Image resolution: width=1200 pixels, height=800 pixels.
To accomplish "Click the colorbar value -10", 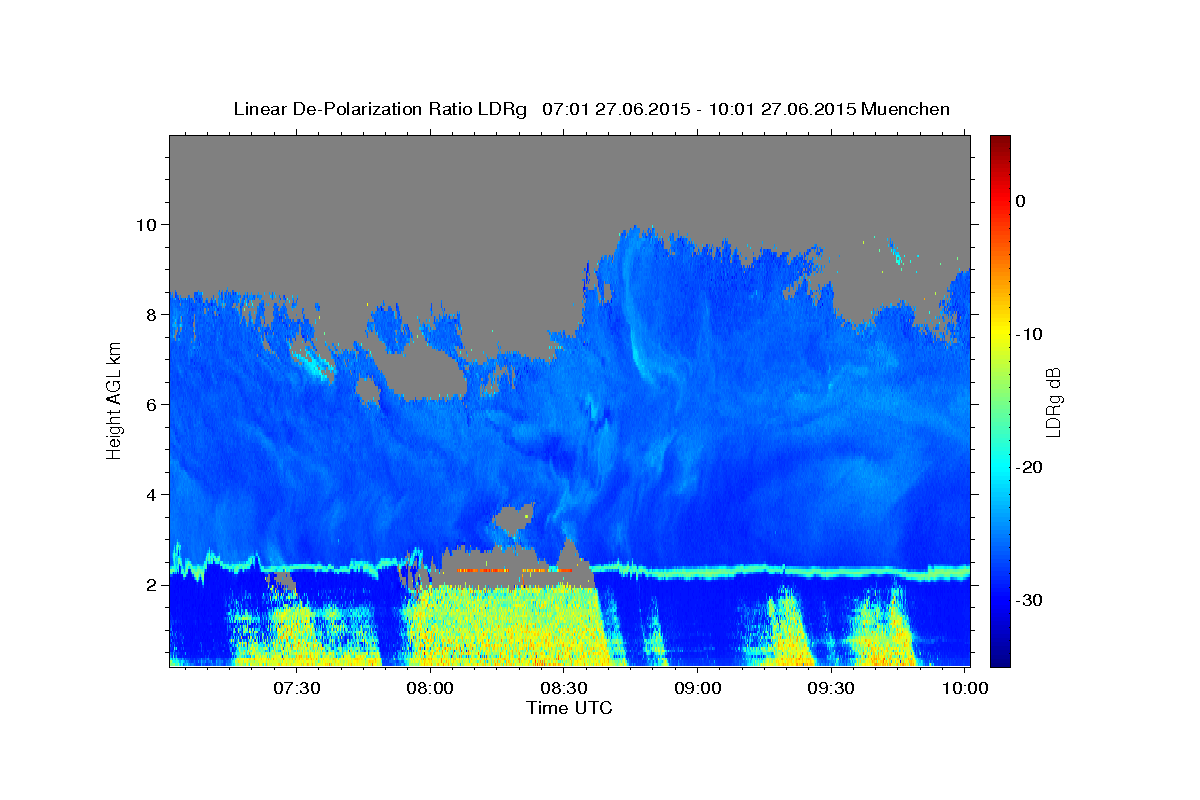I will (1029, 334).
